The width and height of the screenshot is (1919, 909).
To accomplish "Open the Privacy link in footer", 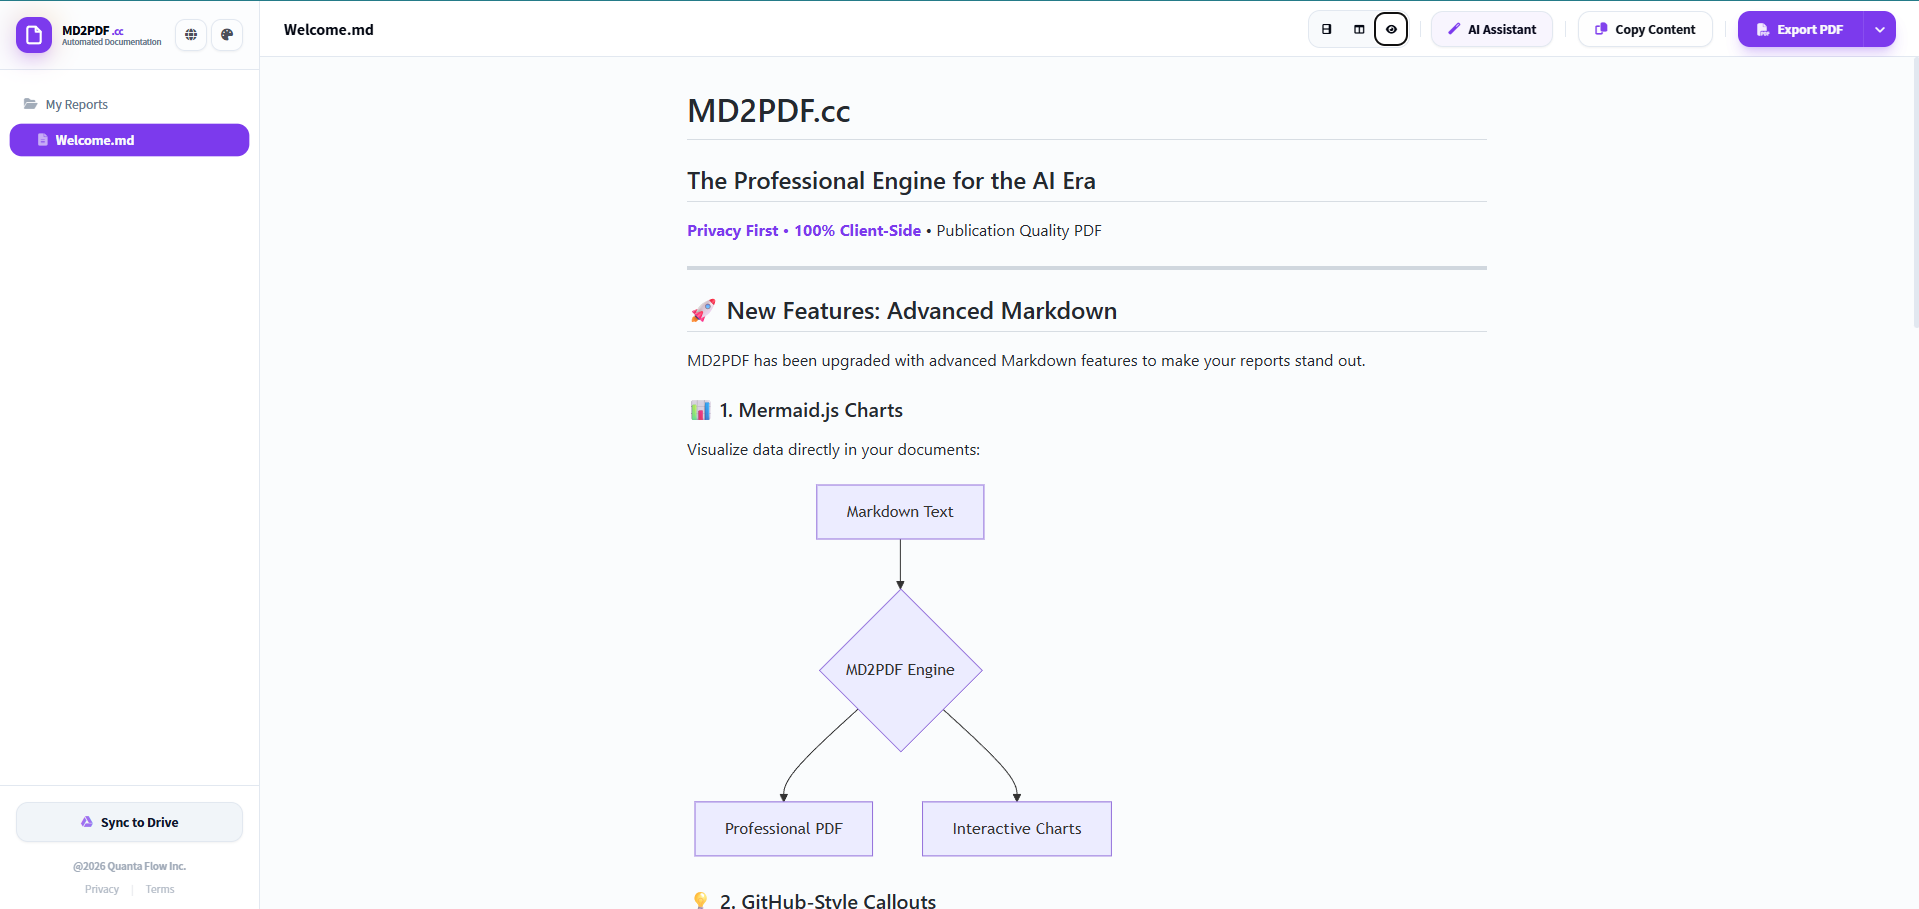I will pyautogui.click(x=102, y=889).
